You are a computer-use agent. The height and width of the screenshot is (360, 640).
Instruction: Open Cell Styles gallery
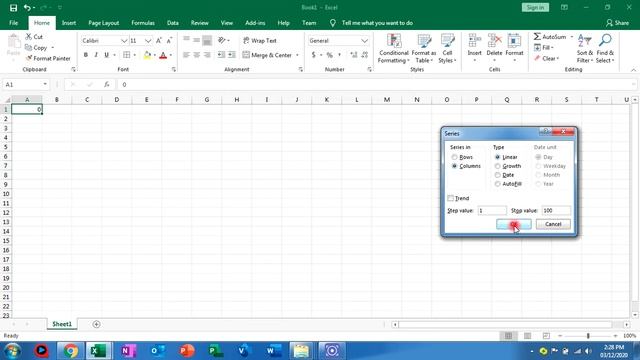(447, 49)
